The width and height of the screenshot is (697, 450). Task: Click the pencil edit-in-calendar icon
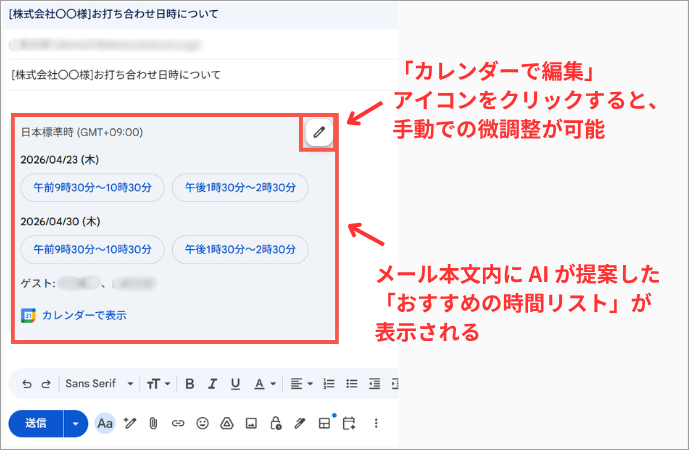coord(319,133)
